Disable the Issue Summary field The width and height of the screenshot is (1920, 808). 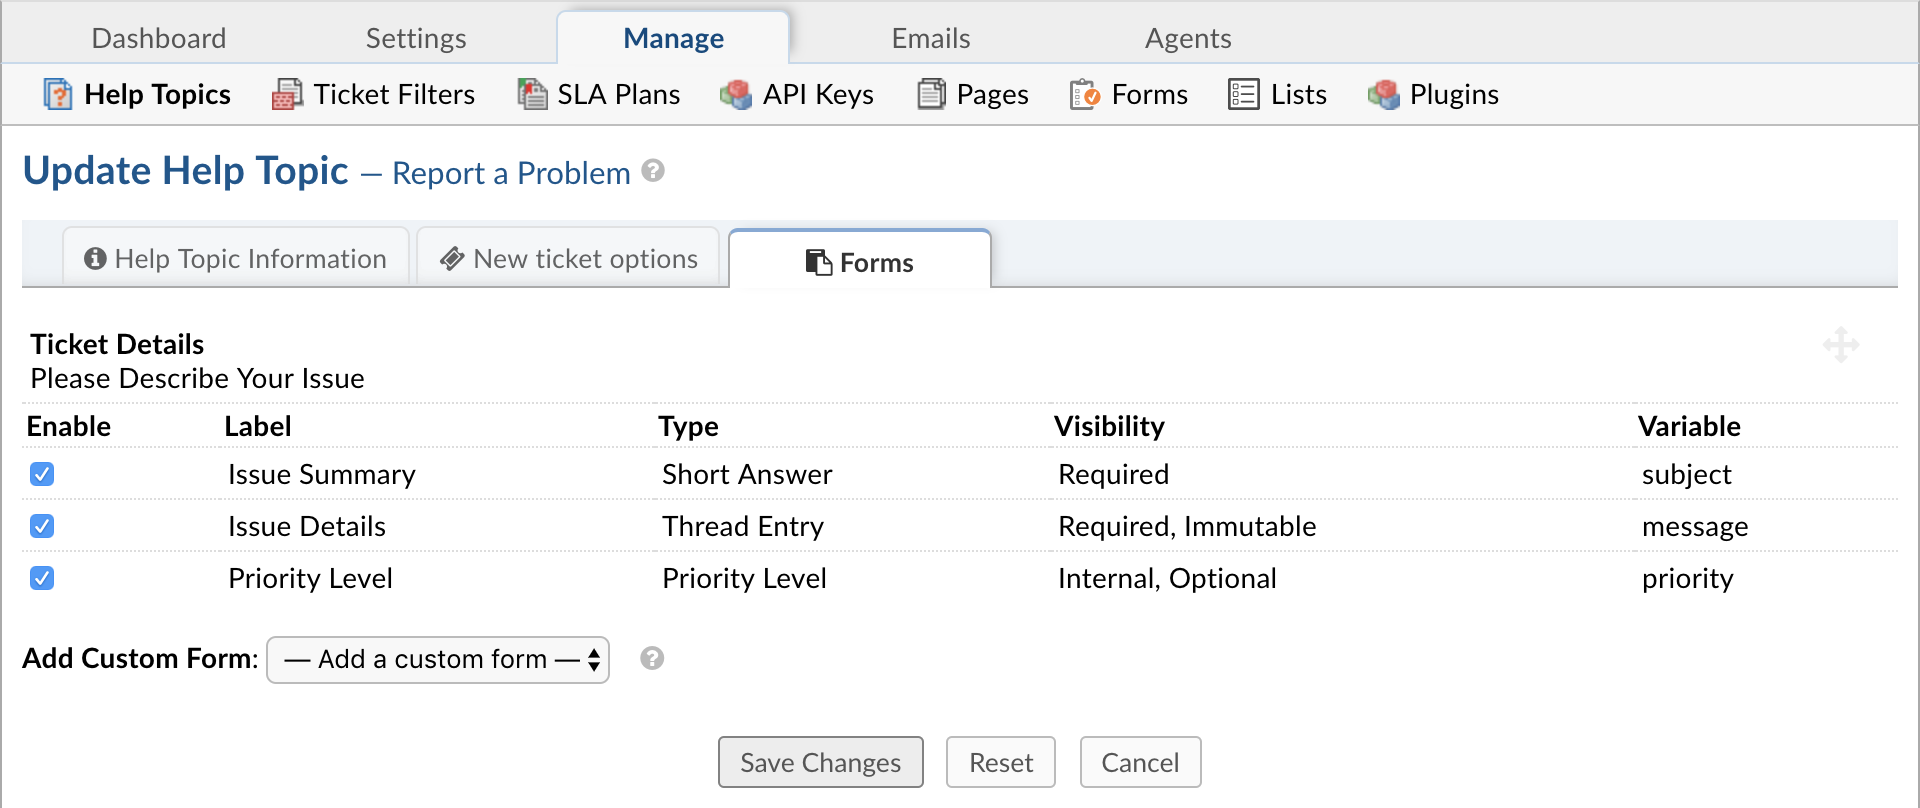coord(42,474)
